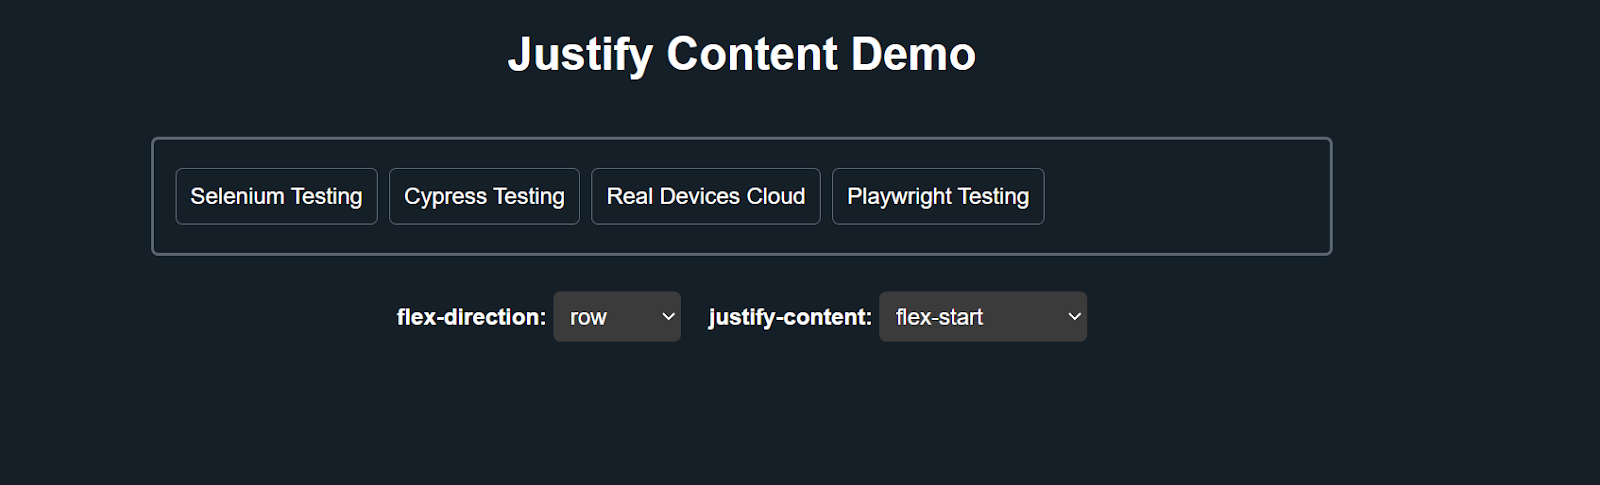Click the word "Justify" in the heading

click(580, 54)
